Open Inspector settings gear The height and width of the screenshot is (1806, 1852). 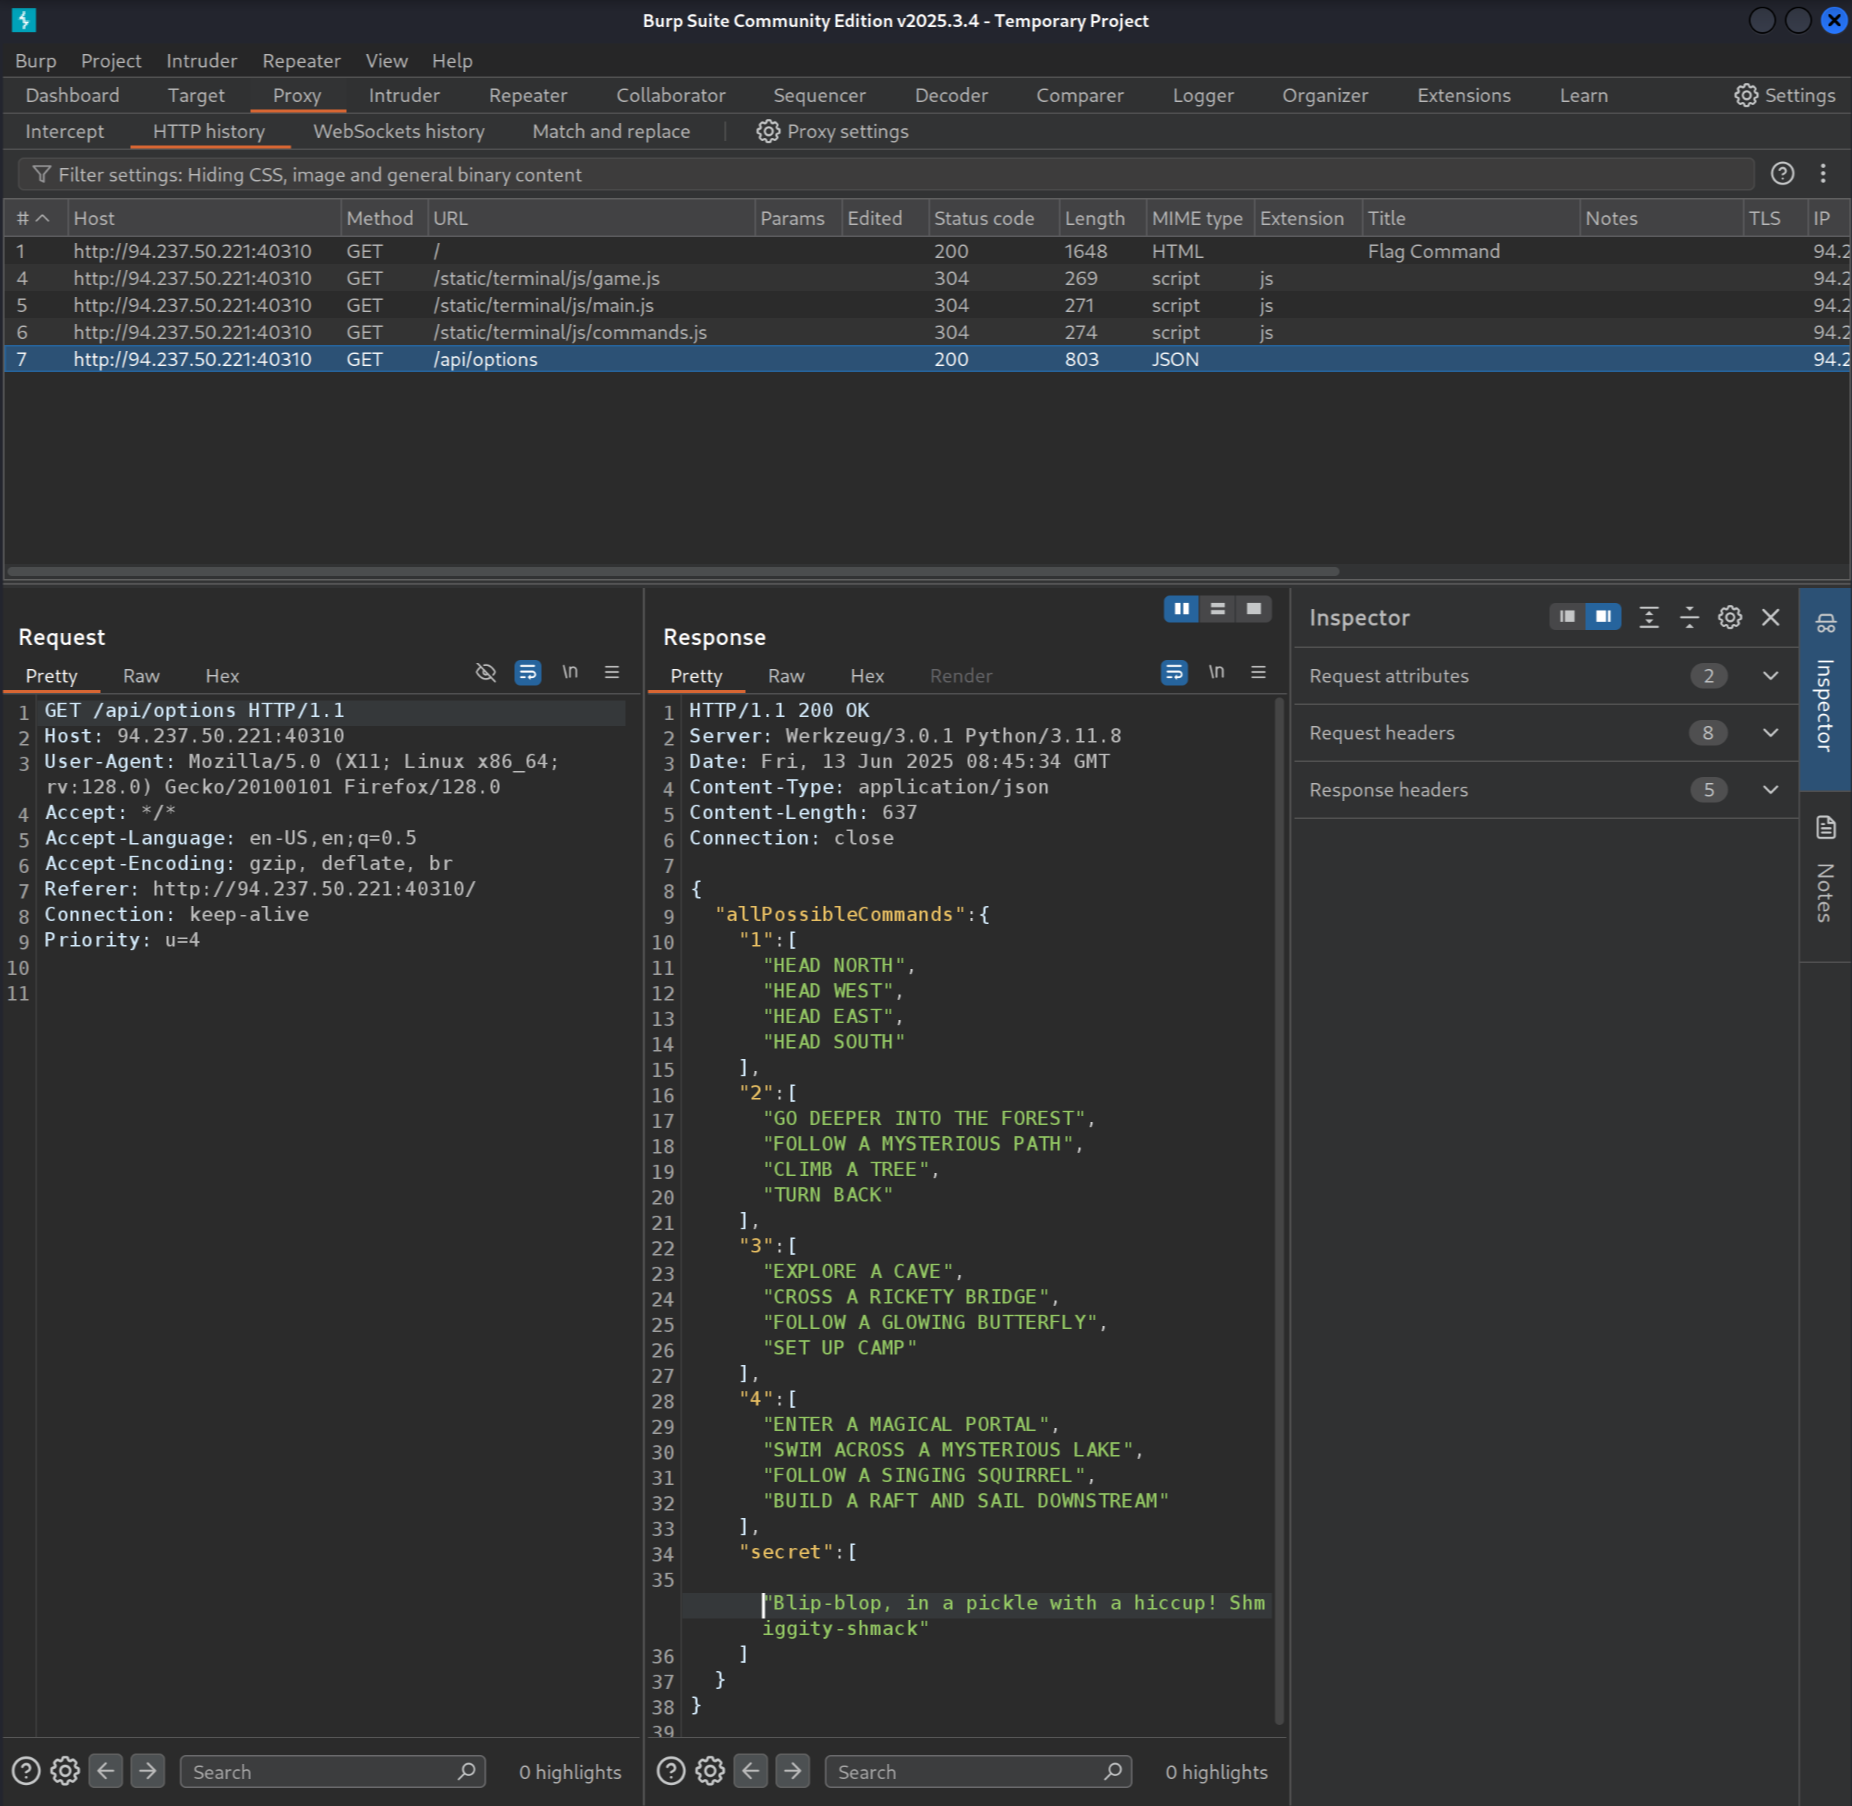coord(1730,617)
